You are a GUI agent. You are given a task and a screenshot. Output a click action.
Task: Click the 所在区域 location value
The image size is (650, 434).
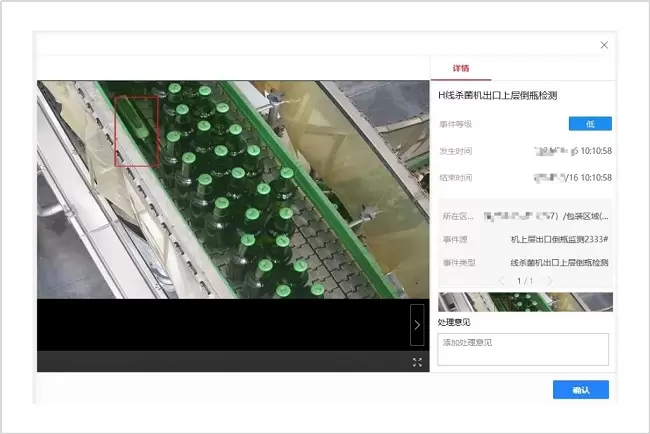[x=546, y=216]
